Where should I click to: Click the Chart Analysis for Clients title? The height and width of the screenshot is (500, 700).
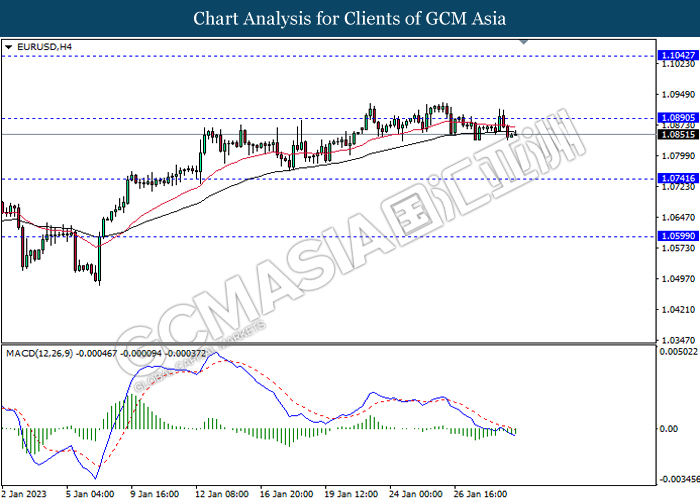350,18
